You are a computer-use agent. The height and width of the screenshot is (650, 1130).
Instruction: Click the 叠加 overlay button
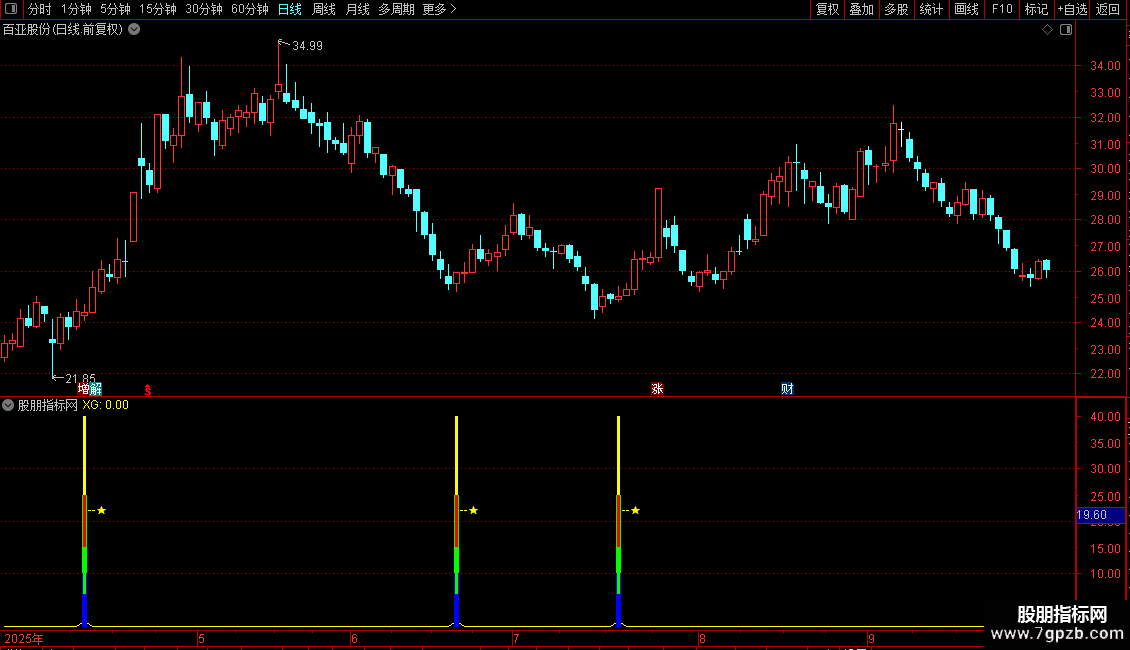pyautogui.click(x=861, y=9)
